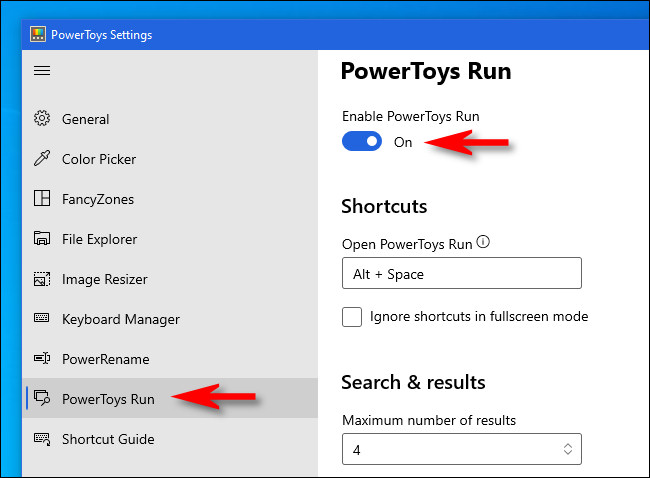Open the Keyboard Manager settings page
This screenshot has height=478, width=650.
tap(120, 319)
